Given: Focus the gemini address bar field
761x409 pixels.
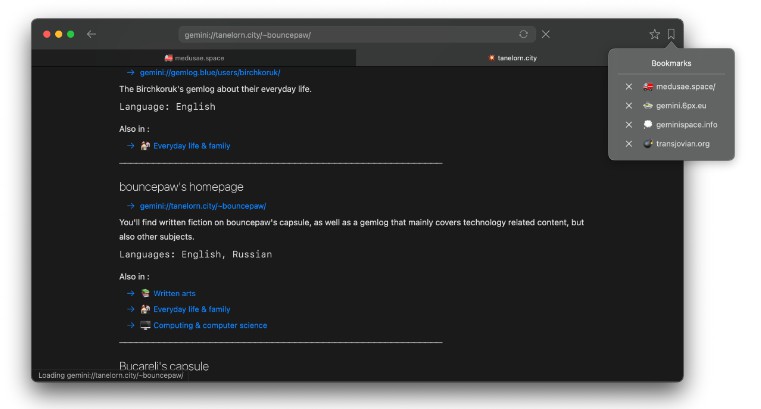Looking at the screenshot, I should [x=345, y=34].
